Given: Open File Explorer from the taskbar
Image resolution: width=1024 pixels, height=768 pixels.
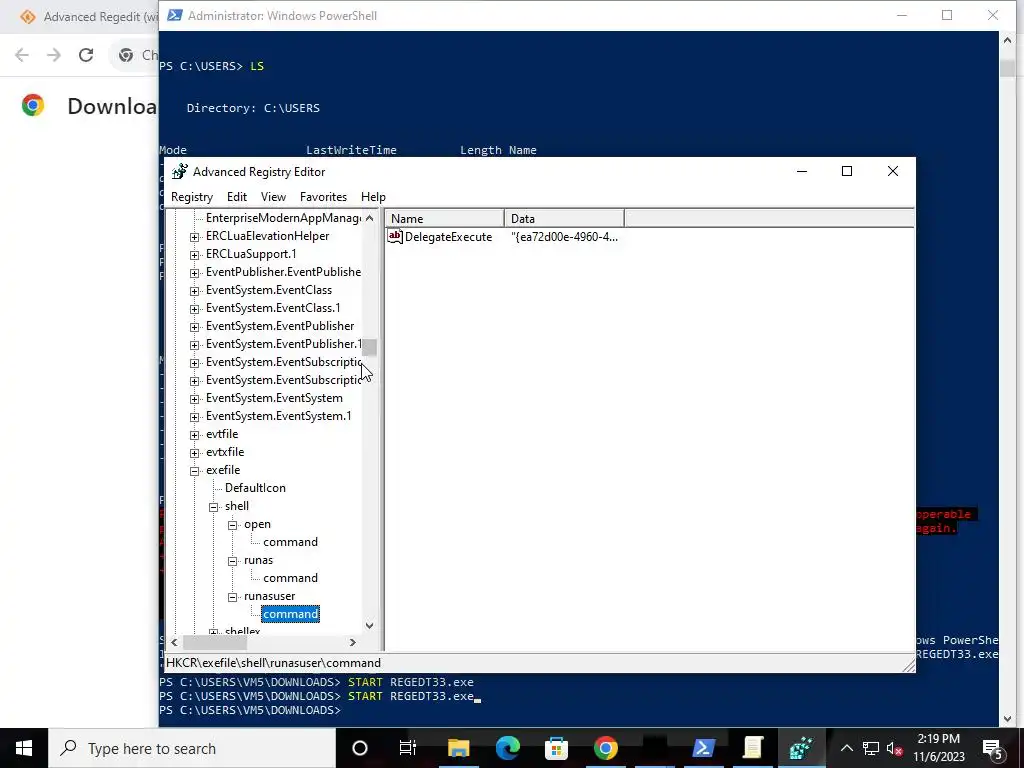Looking at the screenshot, I should (x=458, y=748).
